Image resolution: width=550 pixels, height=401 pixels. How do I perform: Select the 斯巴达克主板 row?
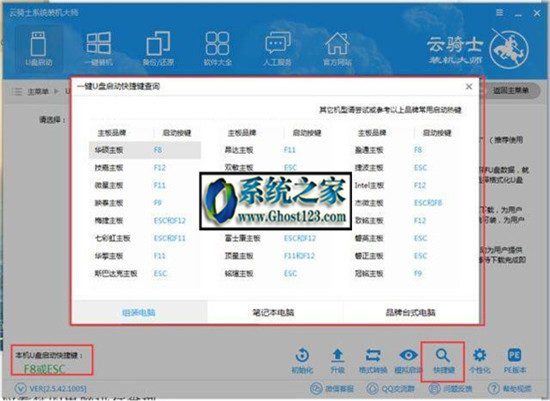pyautogui.click(x=145, y=273)
